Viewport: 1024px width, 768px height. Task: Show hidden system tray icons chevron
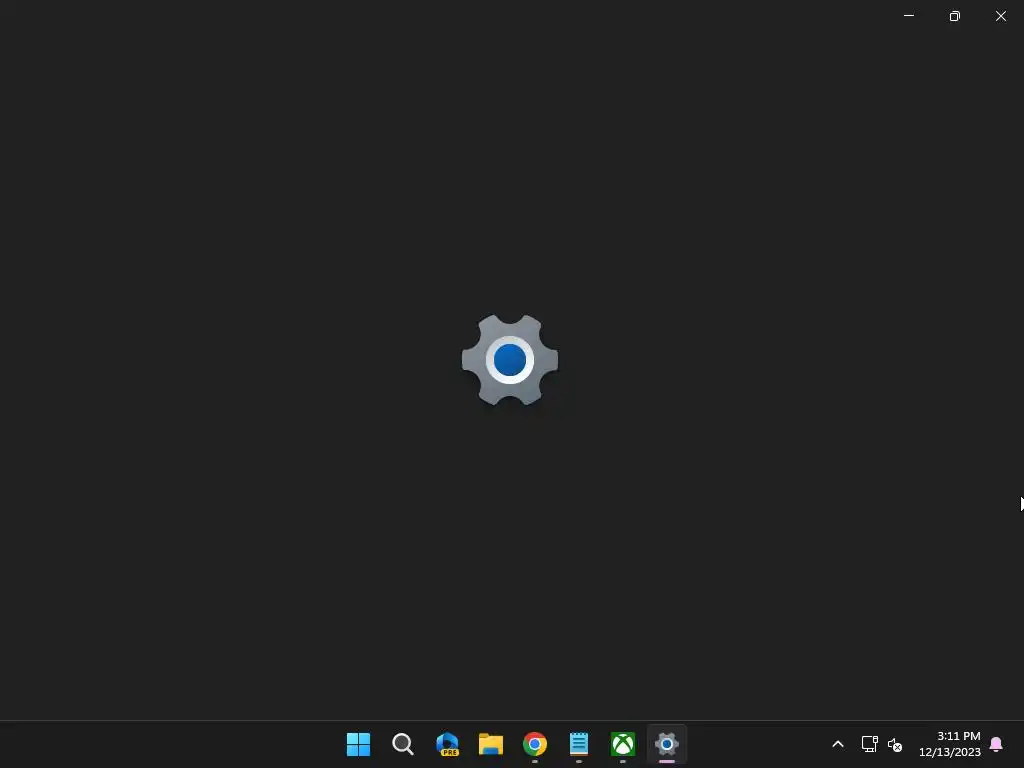coord(838,744)
